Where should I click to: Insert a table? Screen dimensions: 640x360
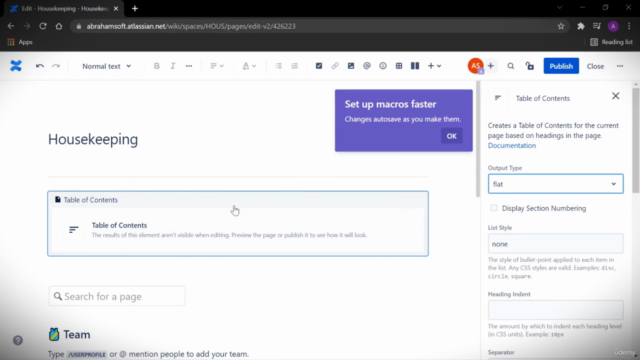click(399, 66)
